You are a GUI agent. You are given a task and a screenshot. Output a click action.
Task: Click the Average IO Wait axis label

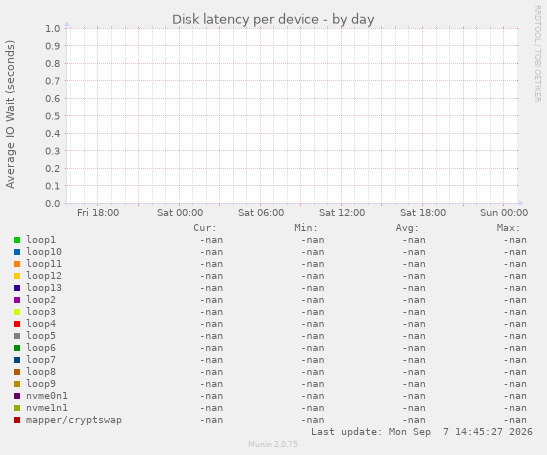pos(10,114)
